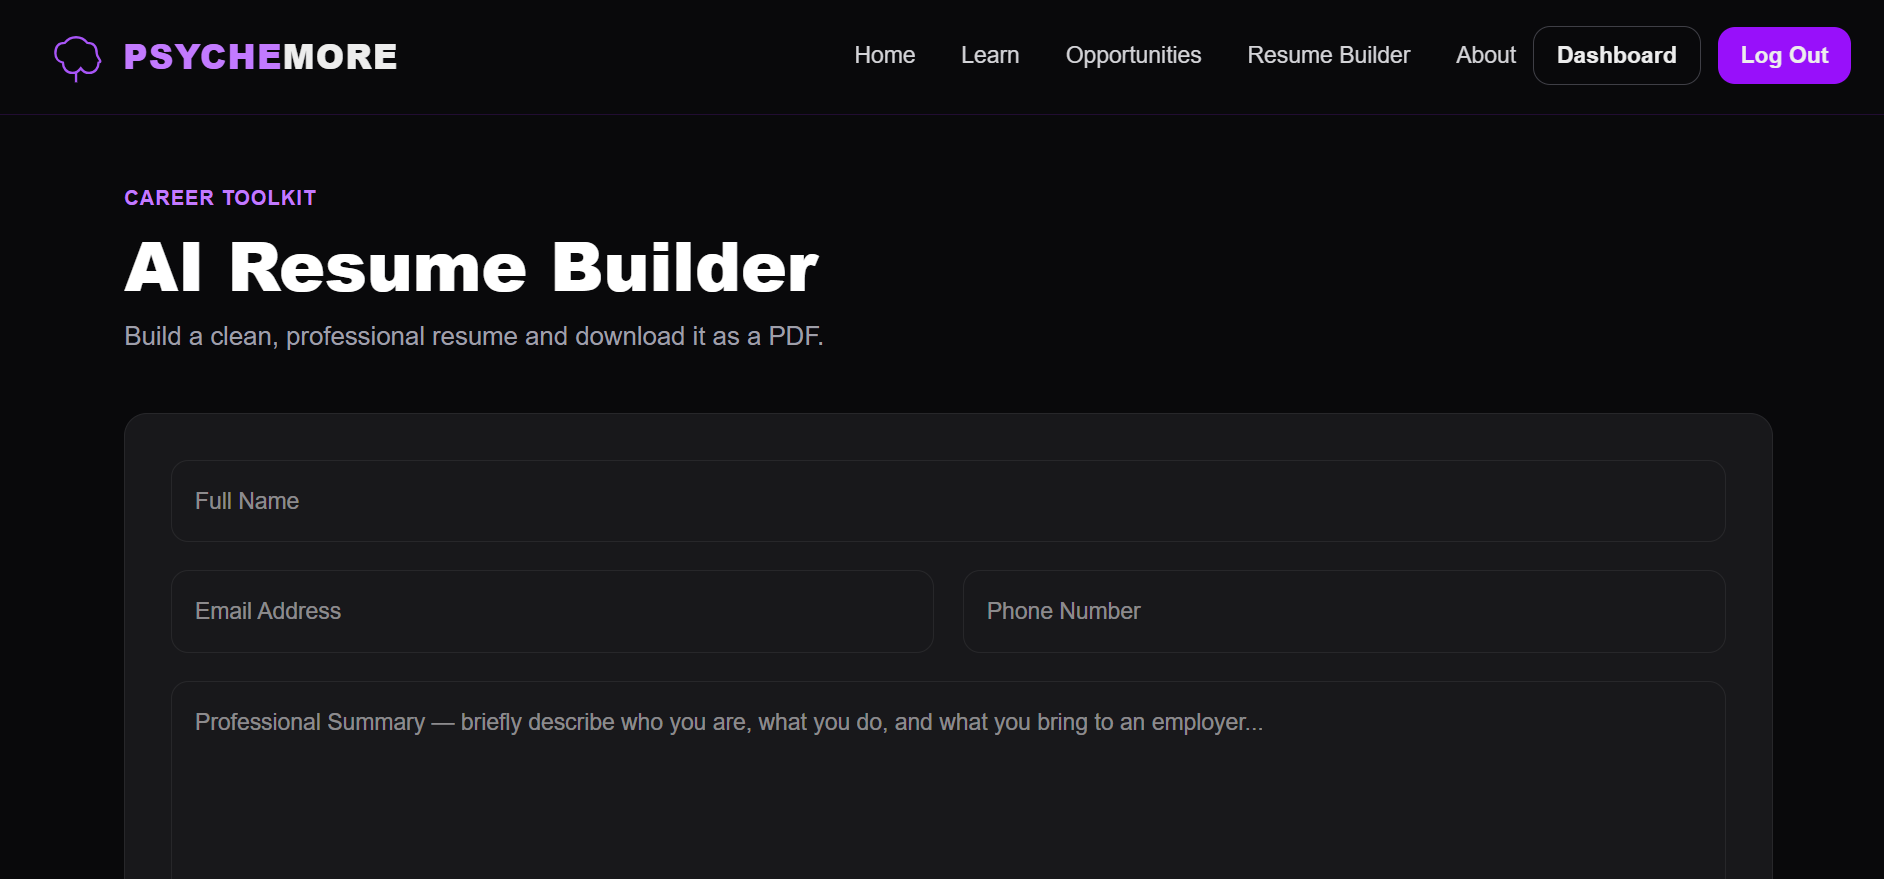Viewport: 1884px width, 879px height.
Task: Click empty form card area above Full Name
Action: tap(948, 437)
